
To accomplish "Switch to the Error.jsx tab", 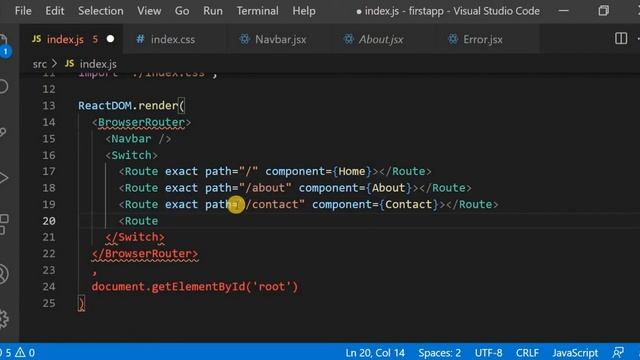I will [x=483, y=40].
